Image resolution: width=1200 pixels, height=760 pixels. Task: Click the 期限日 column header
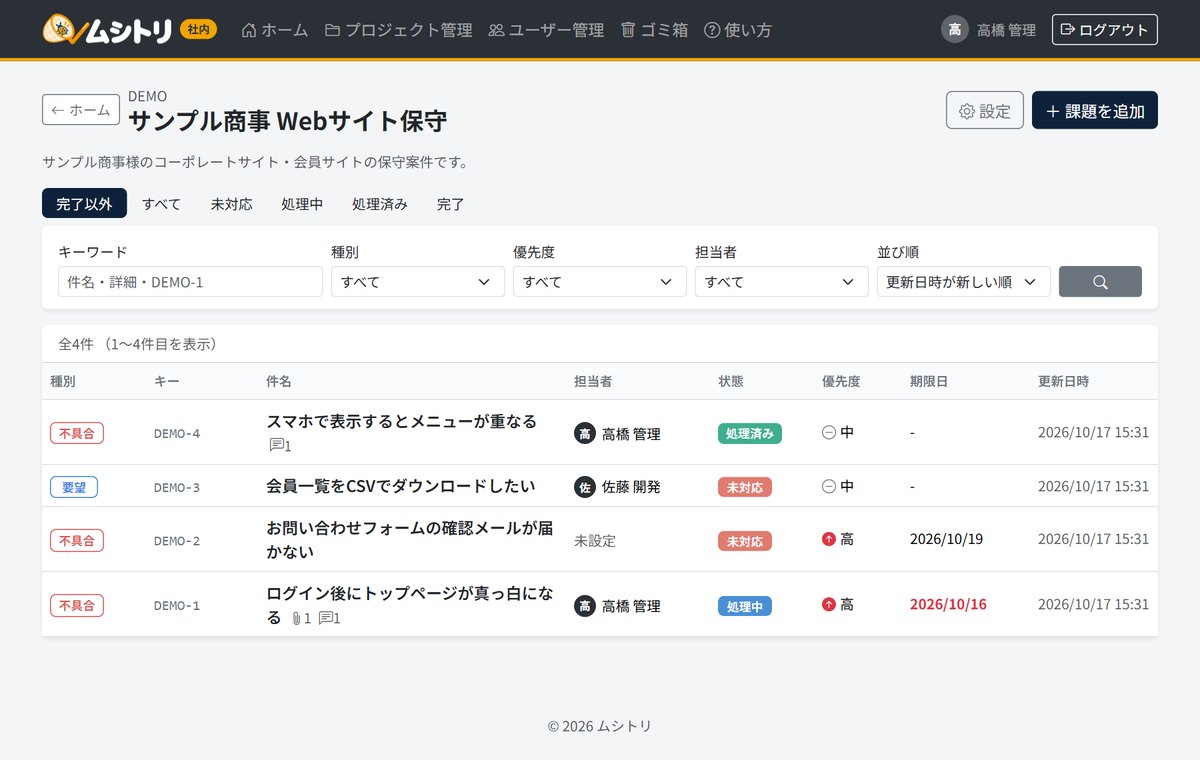coord(929,381)
